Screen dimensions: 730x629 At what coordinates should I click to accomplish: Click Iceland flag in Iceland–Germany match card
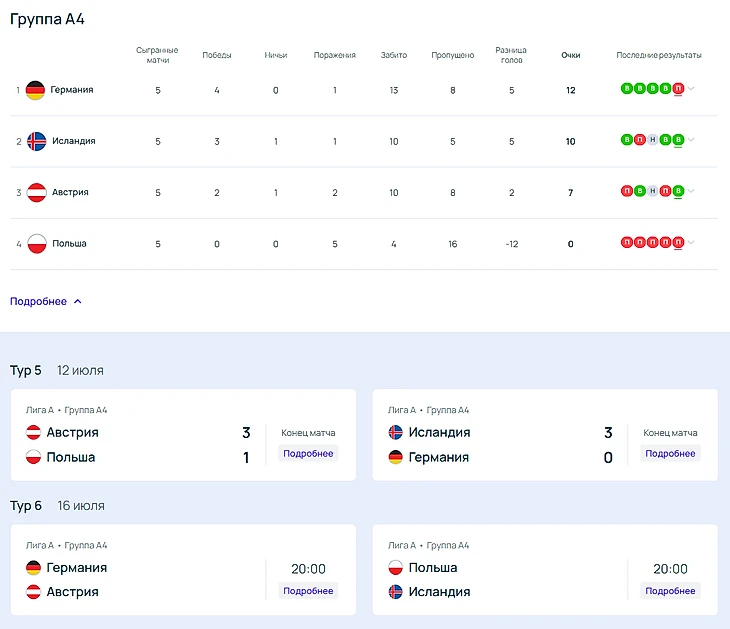pyautogui.click(x=396, y=433)
